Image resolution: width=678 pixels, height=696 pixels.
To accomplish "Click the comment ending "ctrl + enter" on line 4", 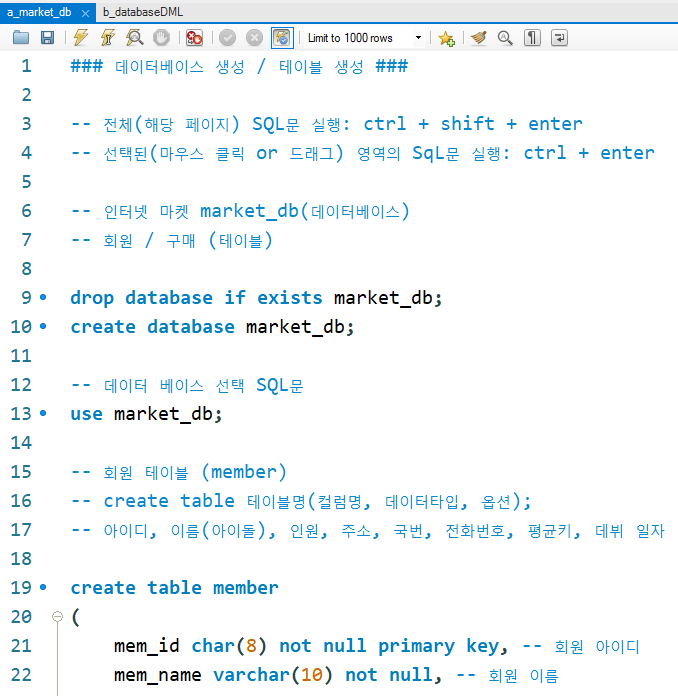I will pyautogui.click(x=363, y=153).
